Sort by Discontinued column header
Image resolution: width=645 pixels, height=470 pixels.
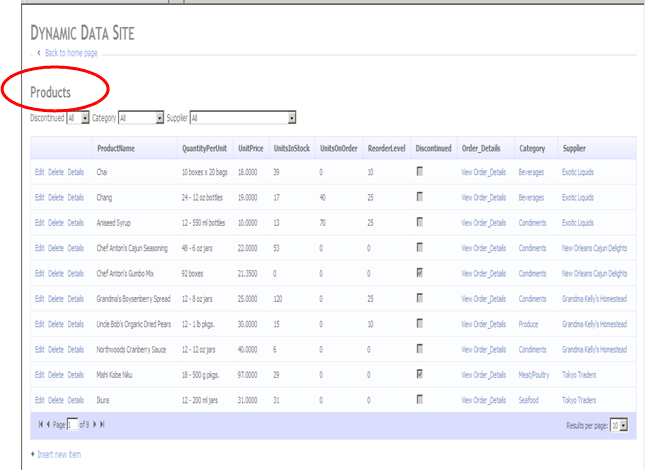(x=434, y=148)
